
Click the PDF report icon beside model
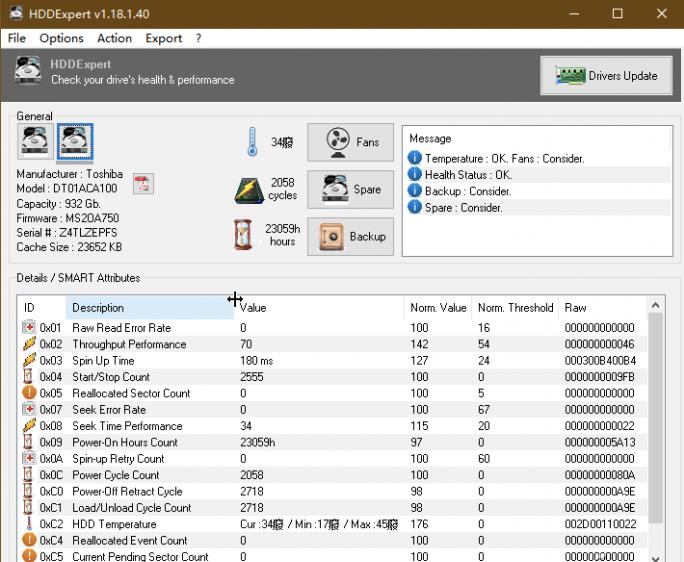point(144,184)
